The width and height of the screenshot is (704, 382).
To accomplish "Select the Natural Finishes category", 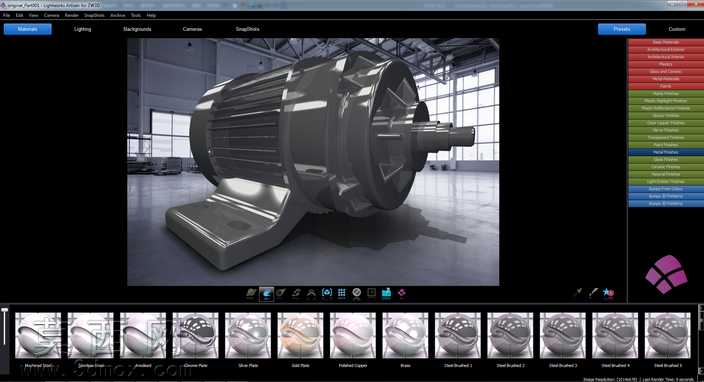I will coord(665,174).
